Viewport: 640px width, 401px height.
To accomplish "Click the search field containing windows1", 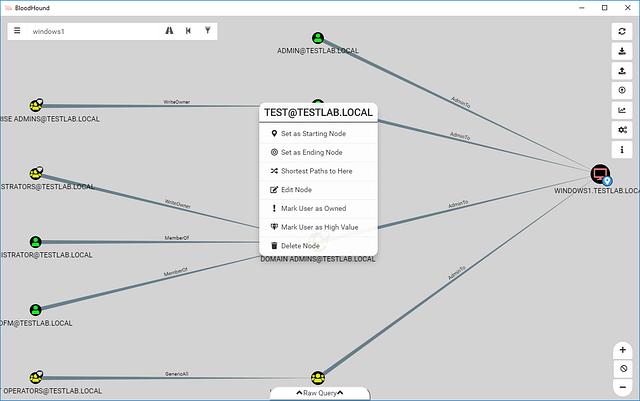I will tap(94, 31).
